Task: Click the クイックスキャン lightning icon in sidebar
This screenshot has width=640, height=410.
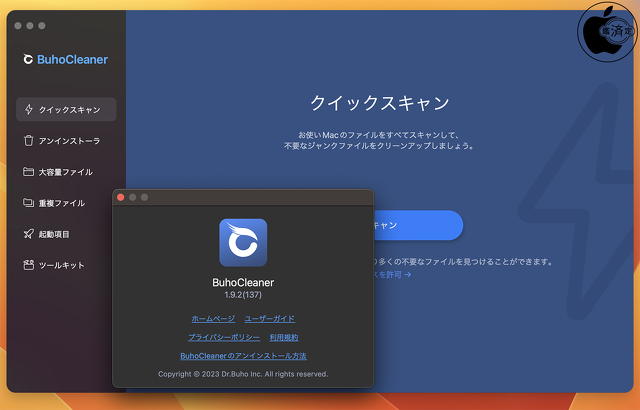Action: click(x=29, y=110)
